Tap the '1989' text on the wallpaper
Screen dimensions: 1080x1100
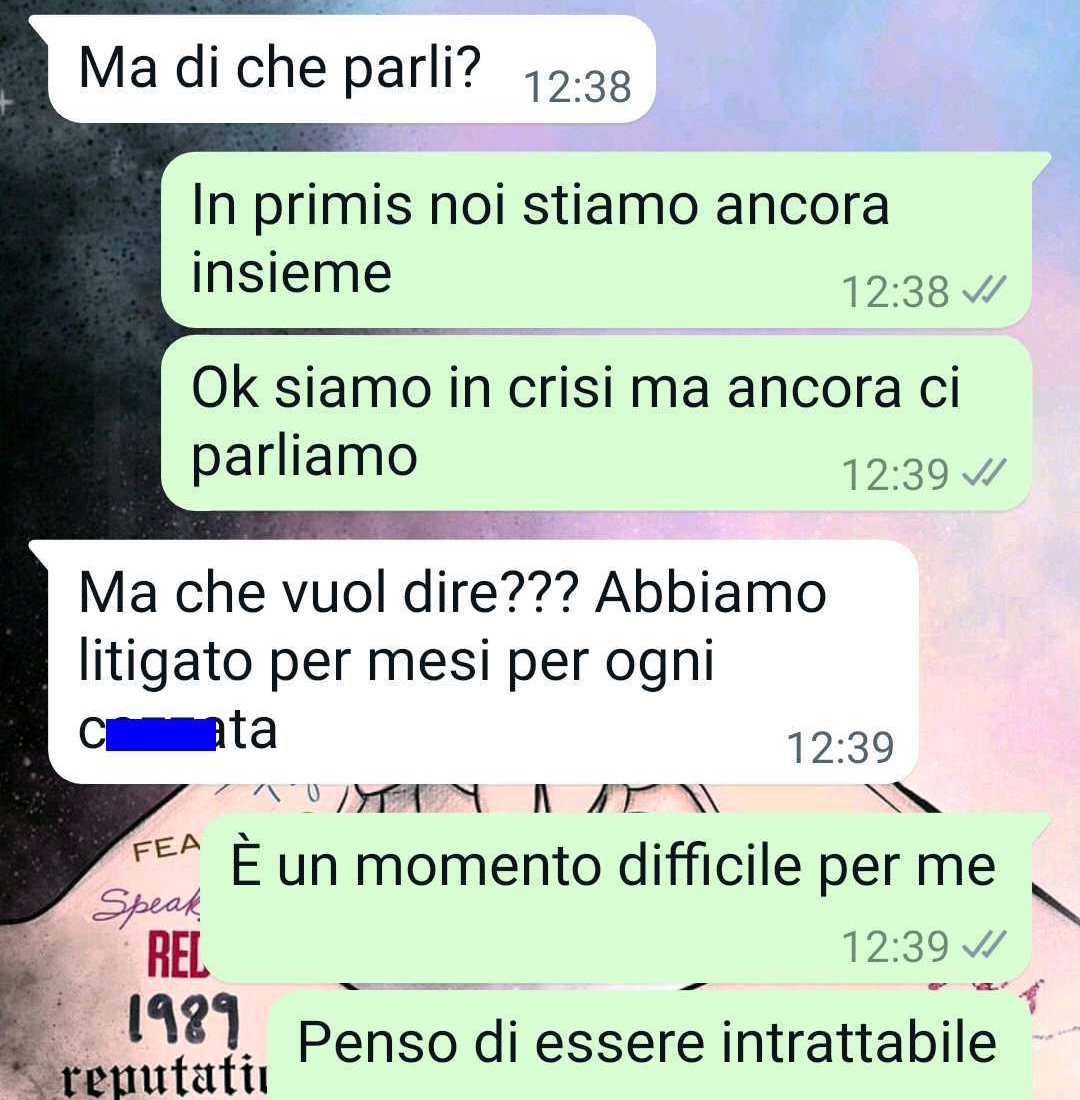tap(185, 1018)
